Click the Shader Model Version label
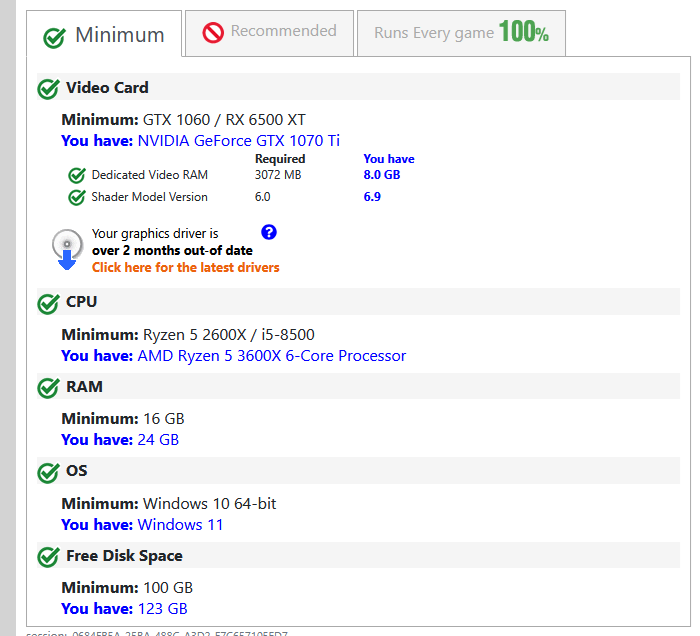Screen dimensions: 700x636 (150, 197)
